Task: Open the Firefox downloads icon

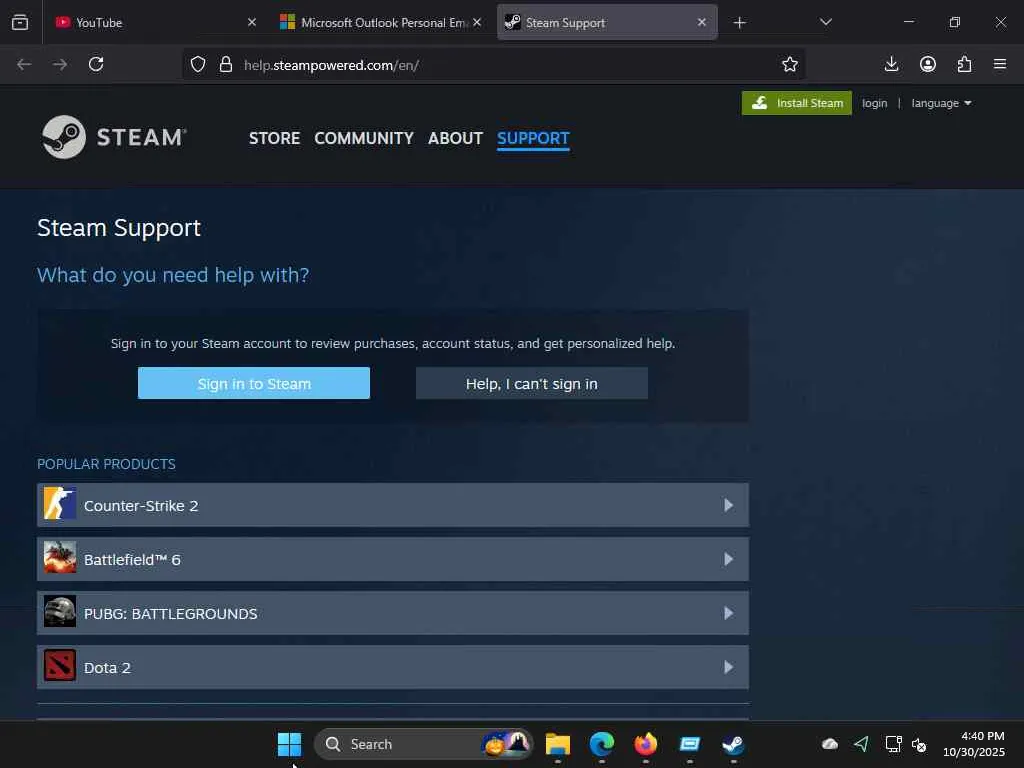Action: coord(891,64)
